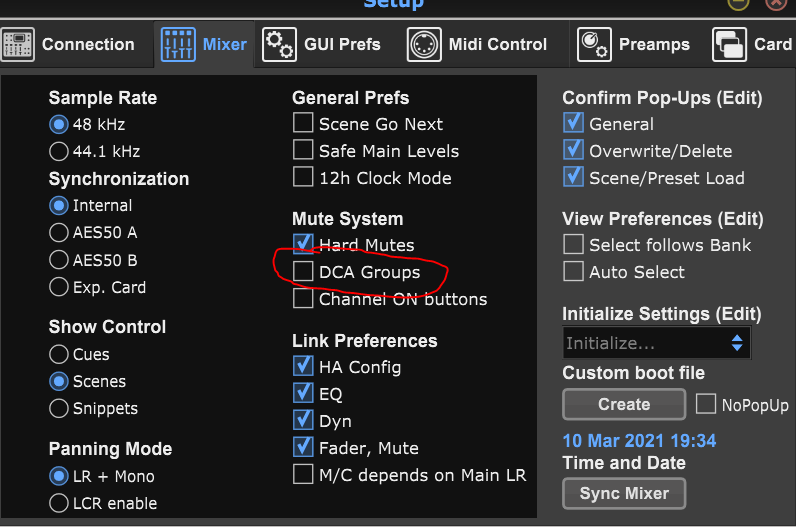Click the Mixer faders icon
Viewport: 796px width, 527px height.
[x=178, y=45]
